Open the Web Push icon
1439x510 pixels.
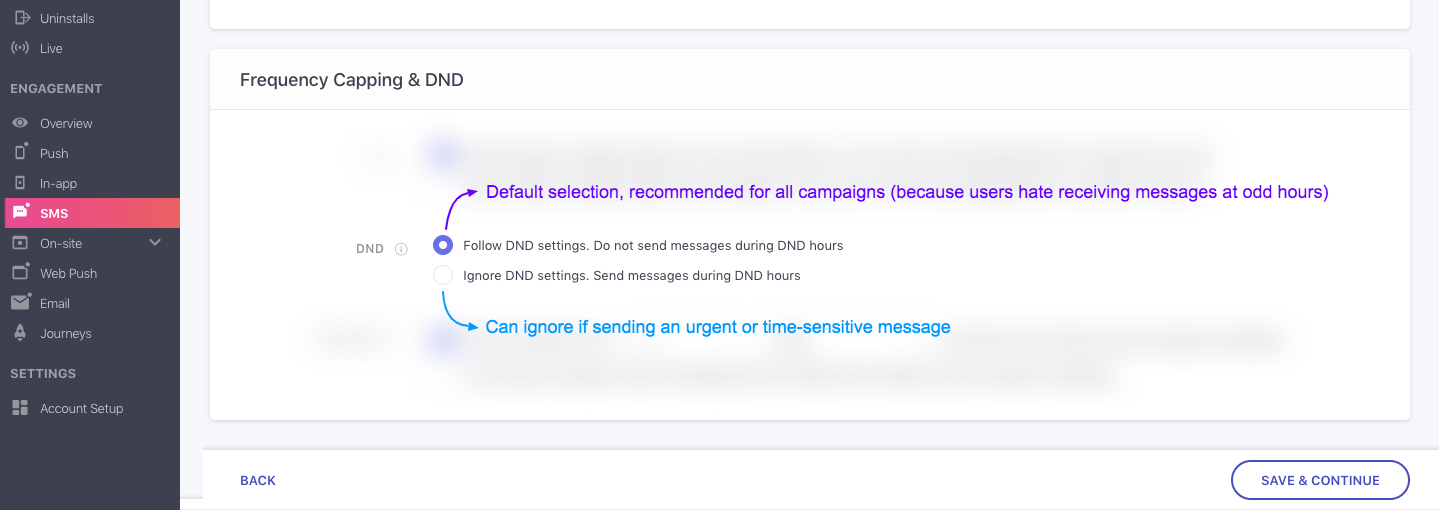(x=20, y=272)
